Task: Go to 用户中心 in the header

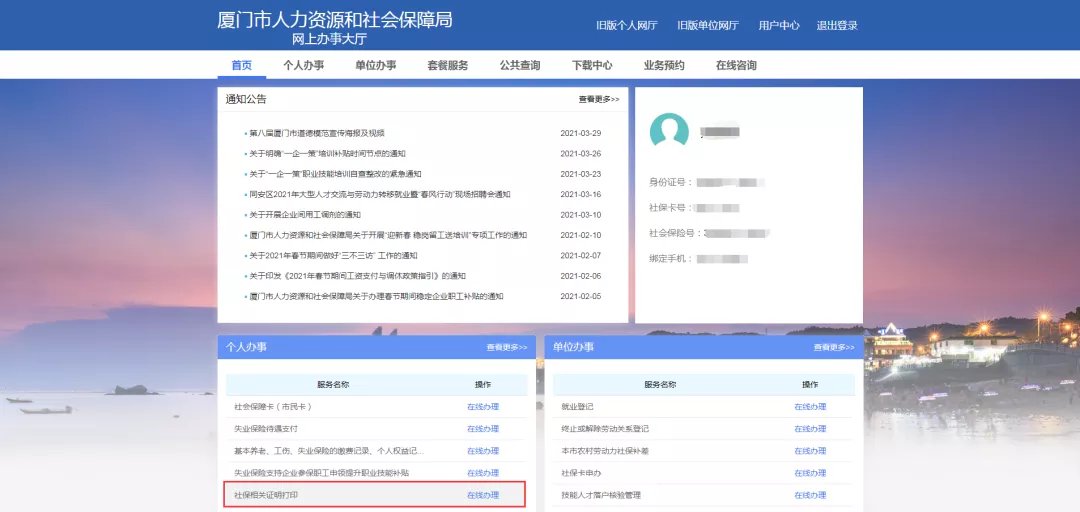Action: point(778,26)
